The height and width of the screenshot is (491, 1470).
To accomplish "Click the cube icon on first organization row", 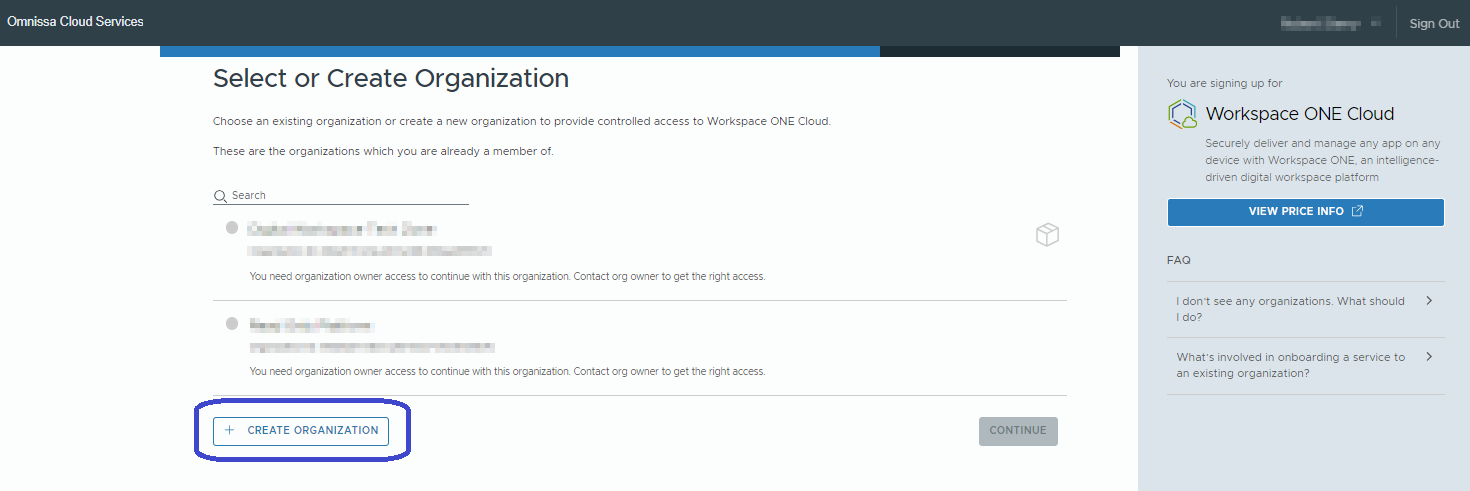I will (1047, 235).
